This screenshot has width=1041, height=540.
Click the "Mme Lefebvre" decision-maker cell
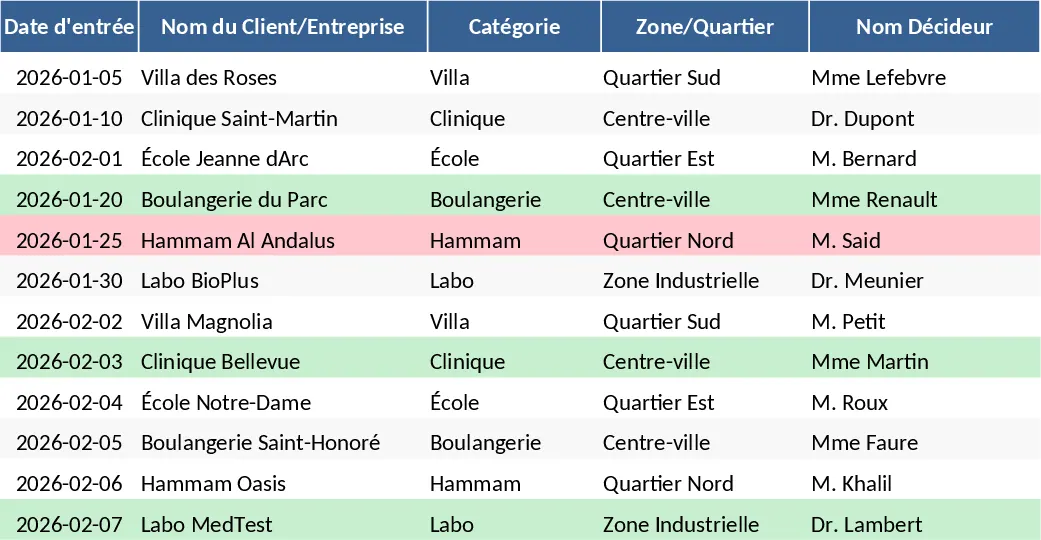click(x=878, y=78)
